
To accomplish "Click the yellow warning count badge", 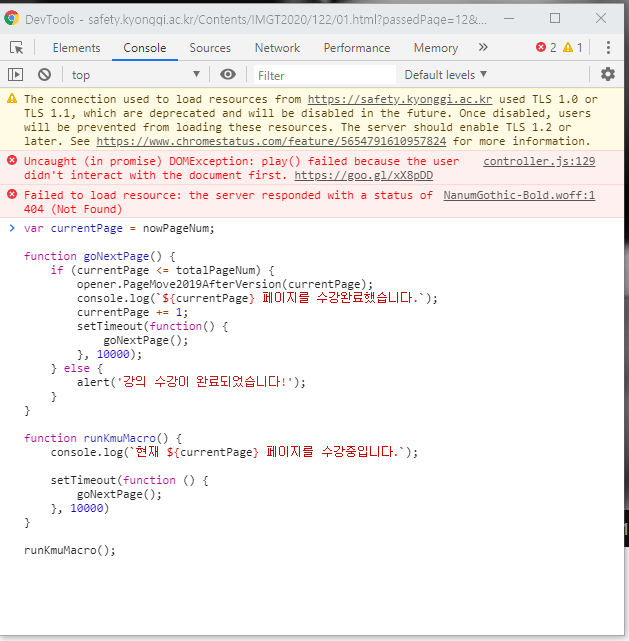I will click(x=573, y=47).
